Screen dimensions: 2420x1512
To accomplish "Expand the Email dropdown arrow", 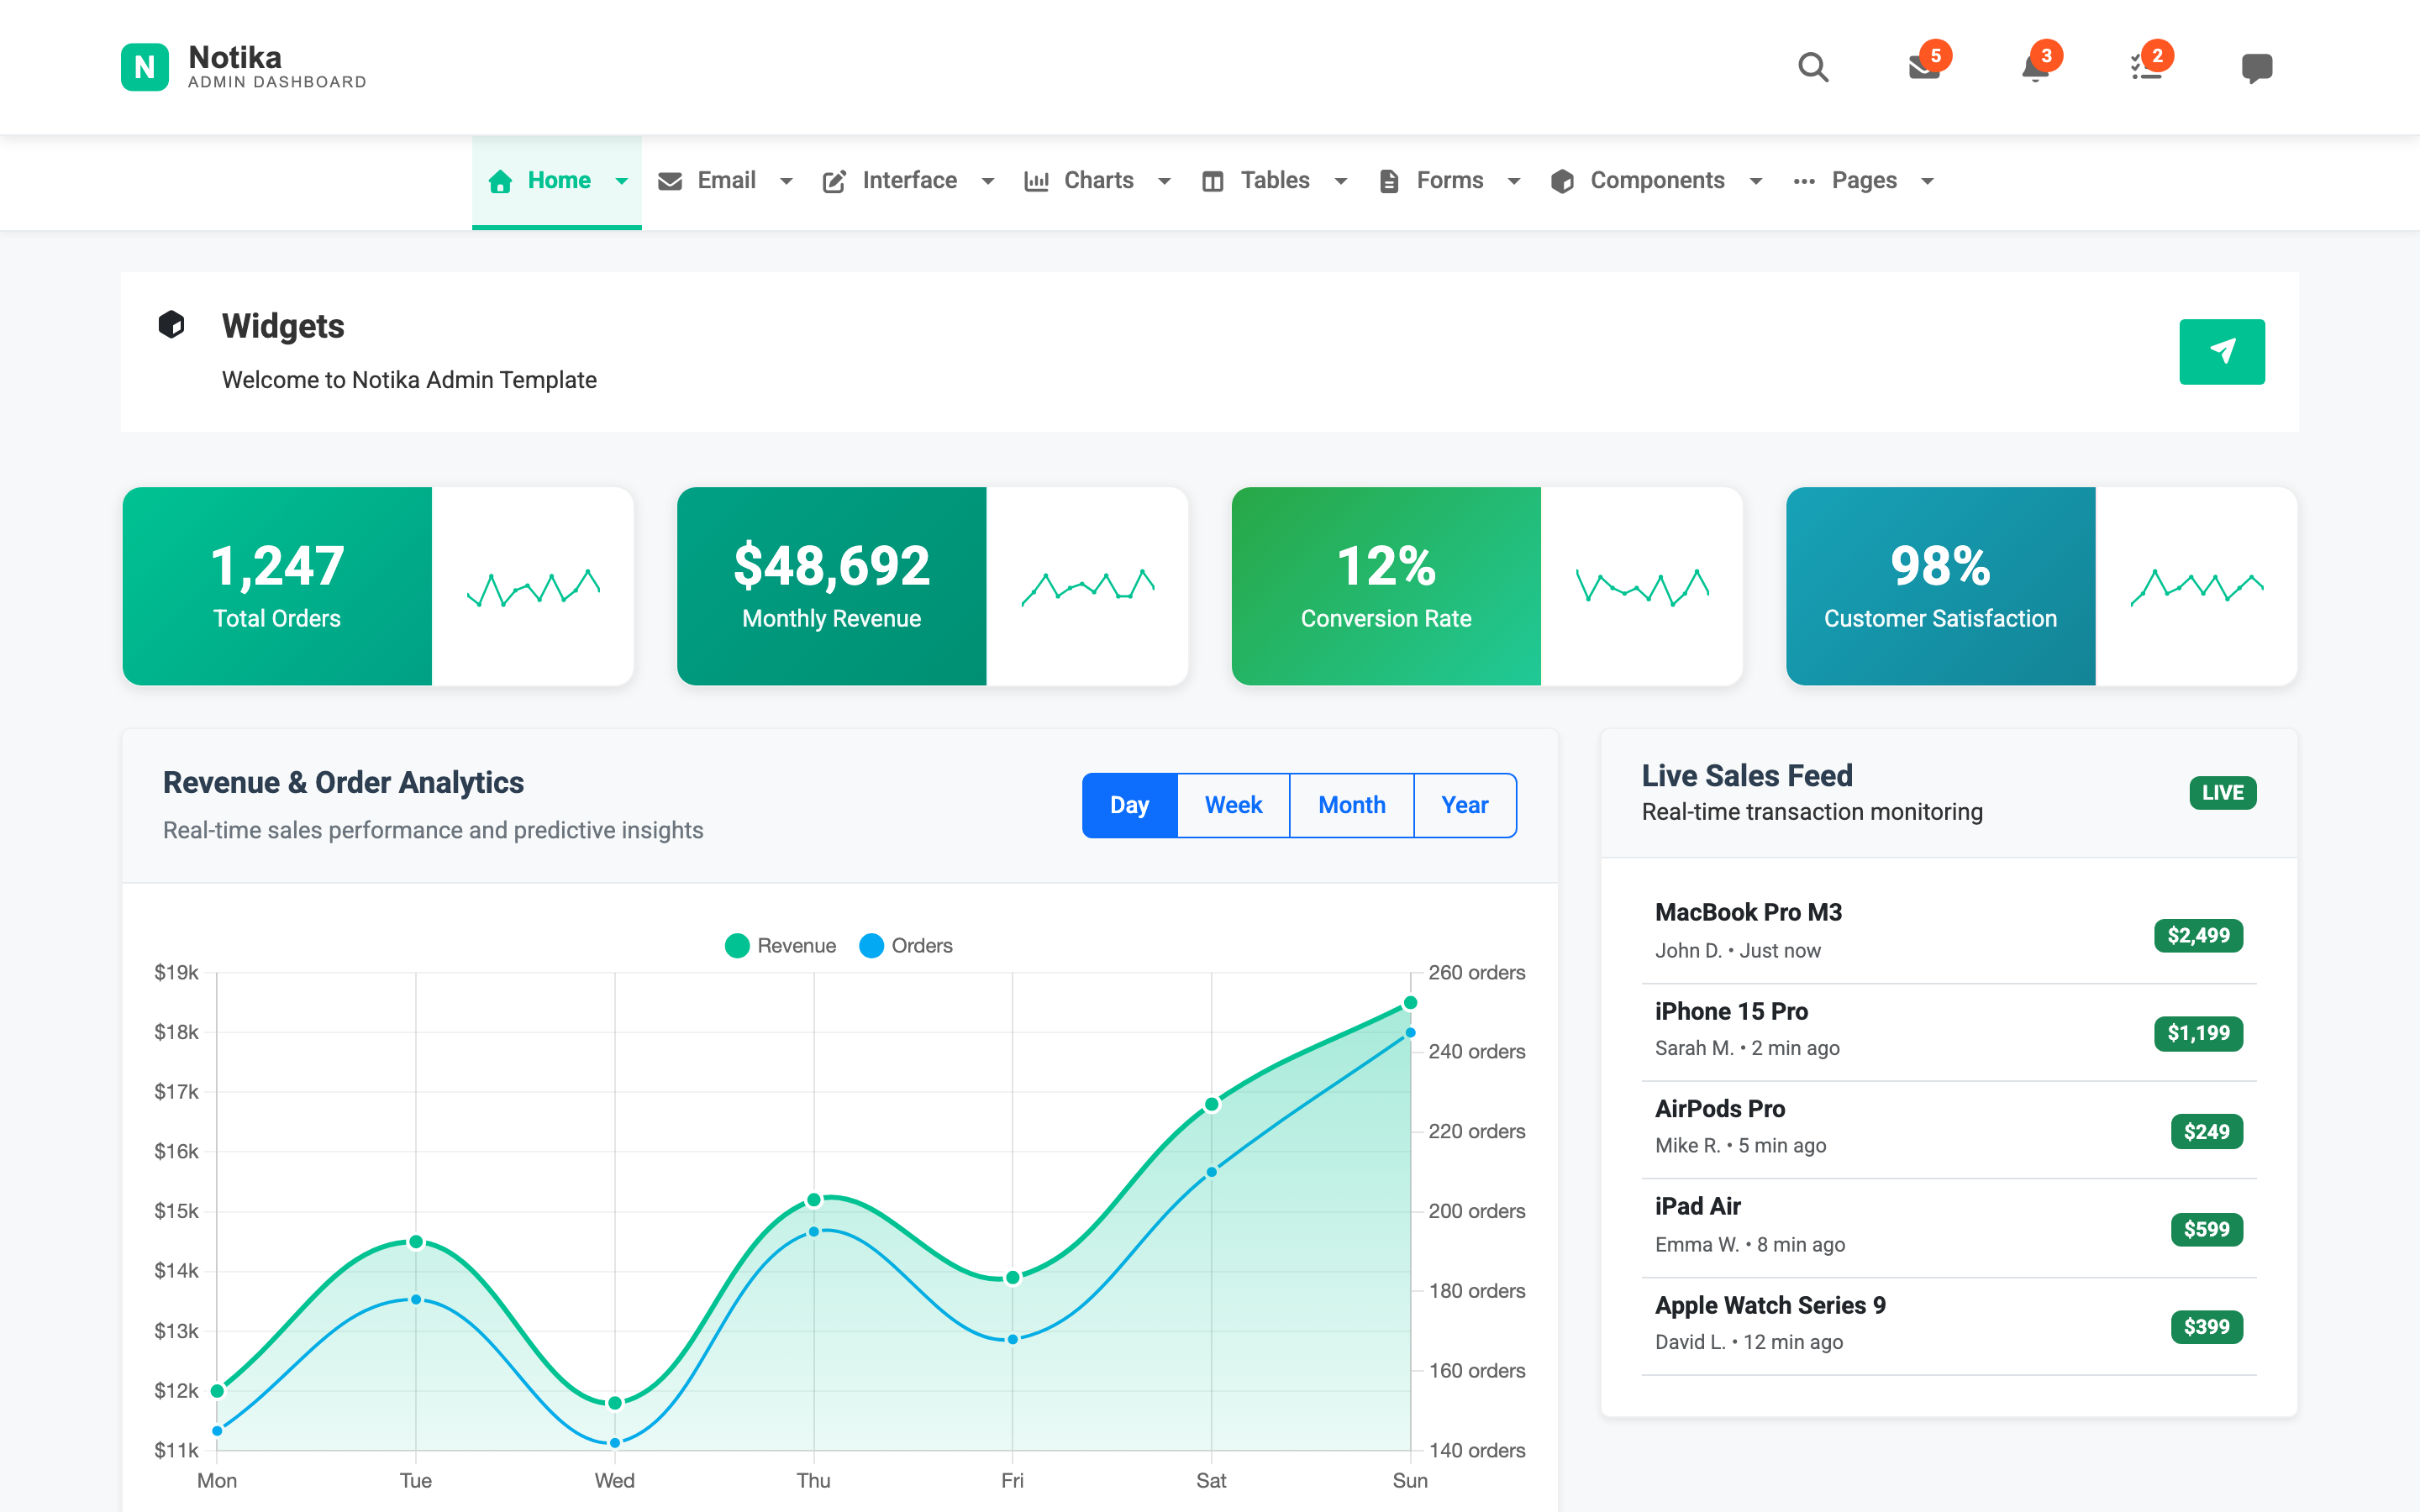I will [x=786, y=181].
